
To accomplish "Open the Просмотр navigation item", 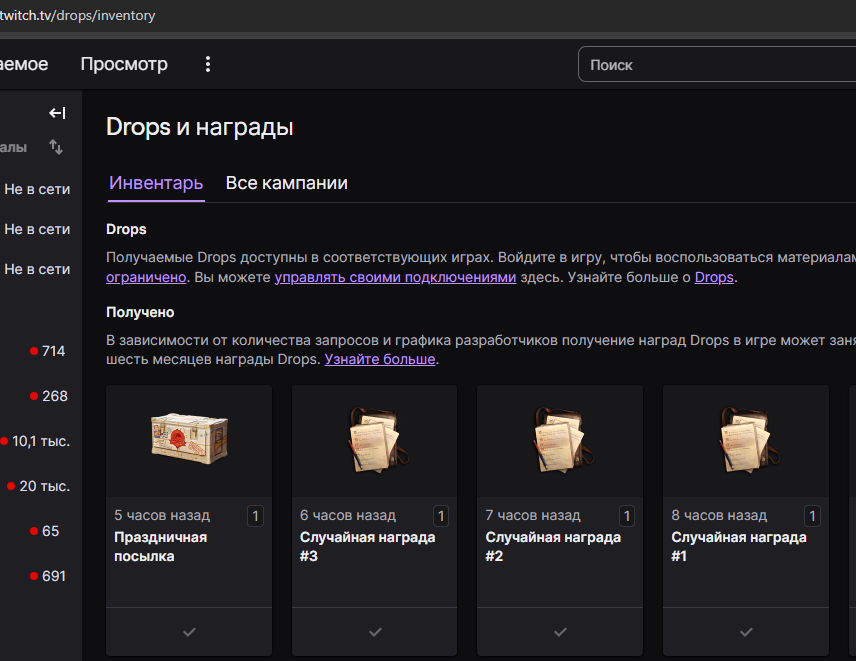I will [x=124, y=64].
